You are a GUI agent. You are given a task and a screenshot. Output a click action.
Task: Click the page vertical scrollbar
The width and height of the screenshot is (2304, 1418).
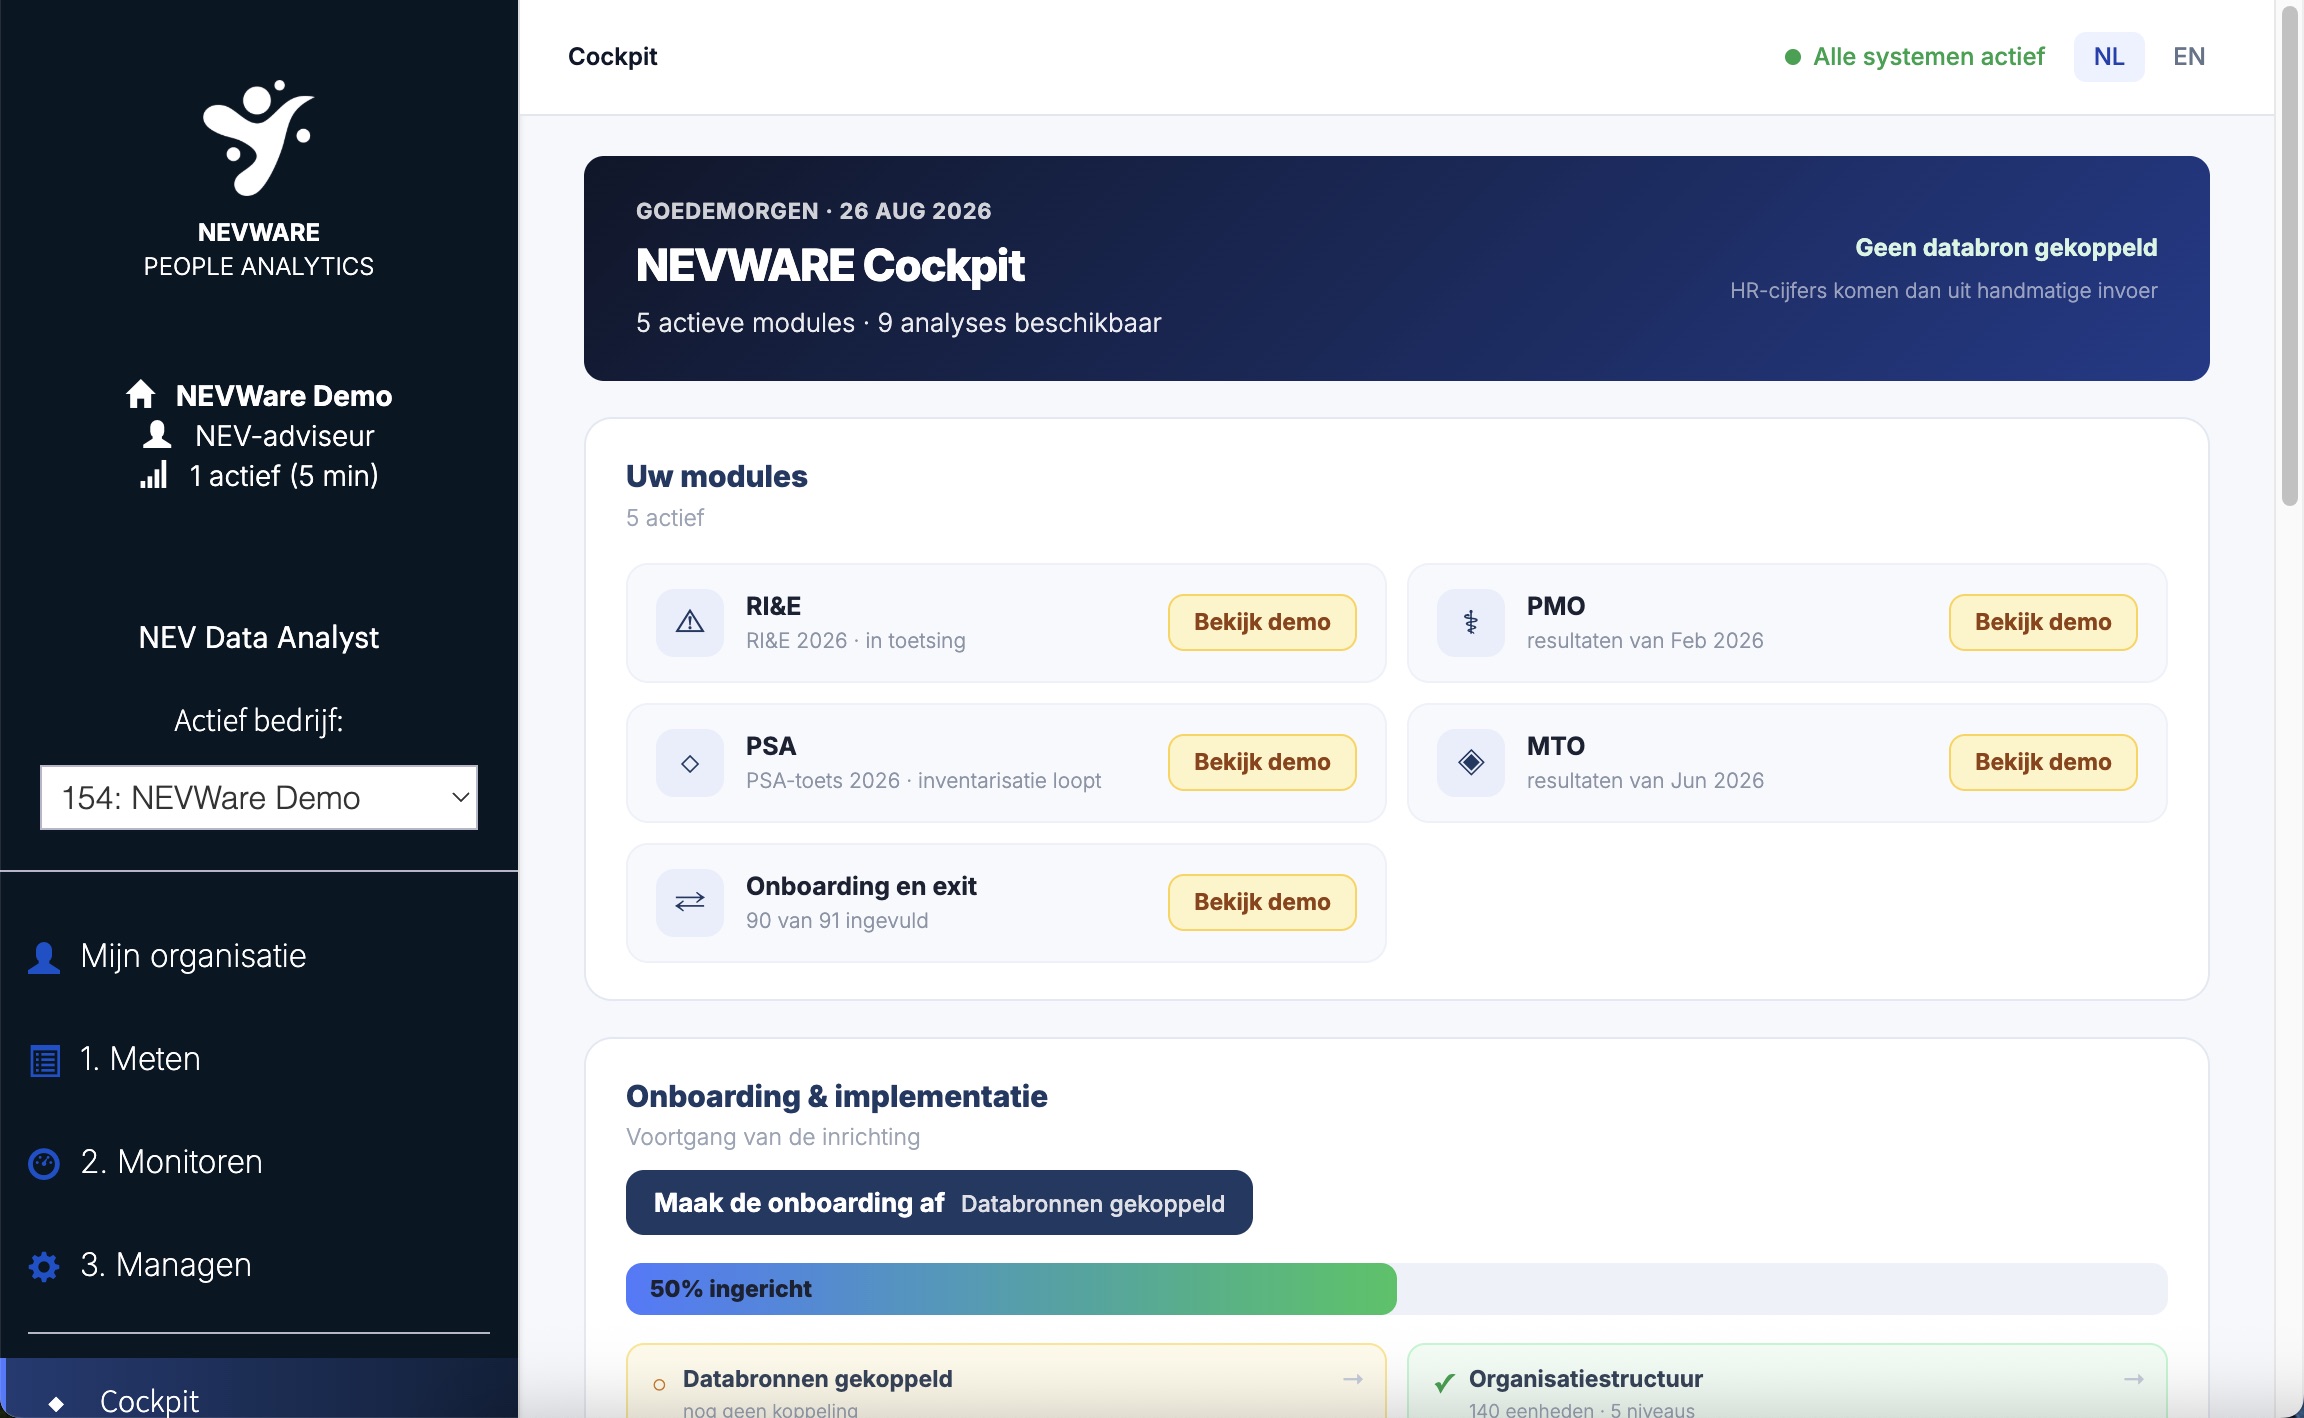pyautogui.click(x=2290, y=258)
